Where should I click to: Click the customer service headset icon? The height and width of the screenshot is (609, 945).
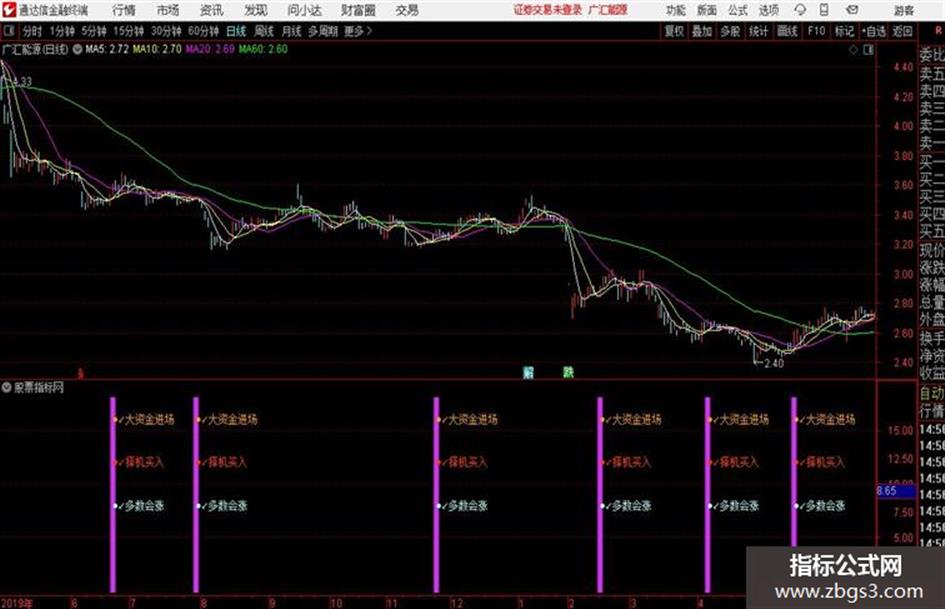[800, 10]
